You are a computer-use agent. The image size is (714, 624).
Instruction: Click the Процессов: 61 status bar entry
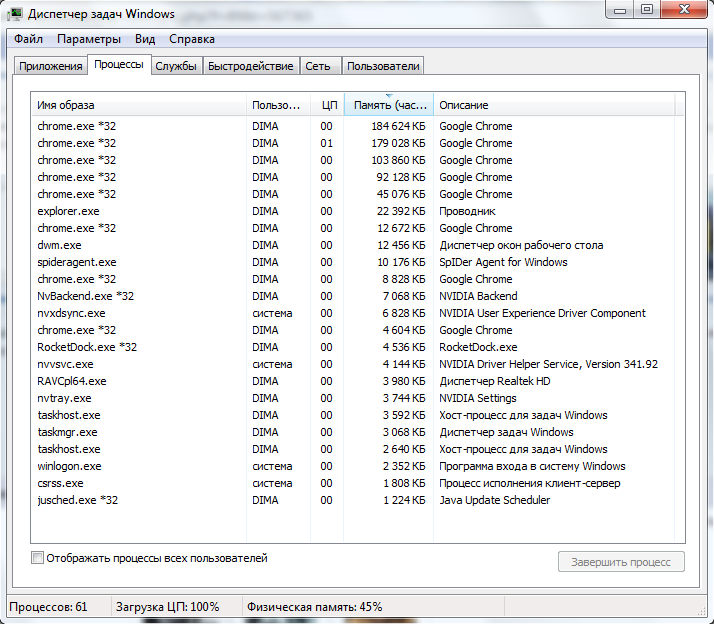[48, 607]
